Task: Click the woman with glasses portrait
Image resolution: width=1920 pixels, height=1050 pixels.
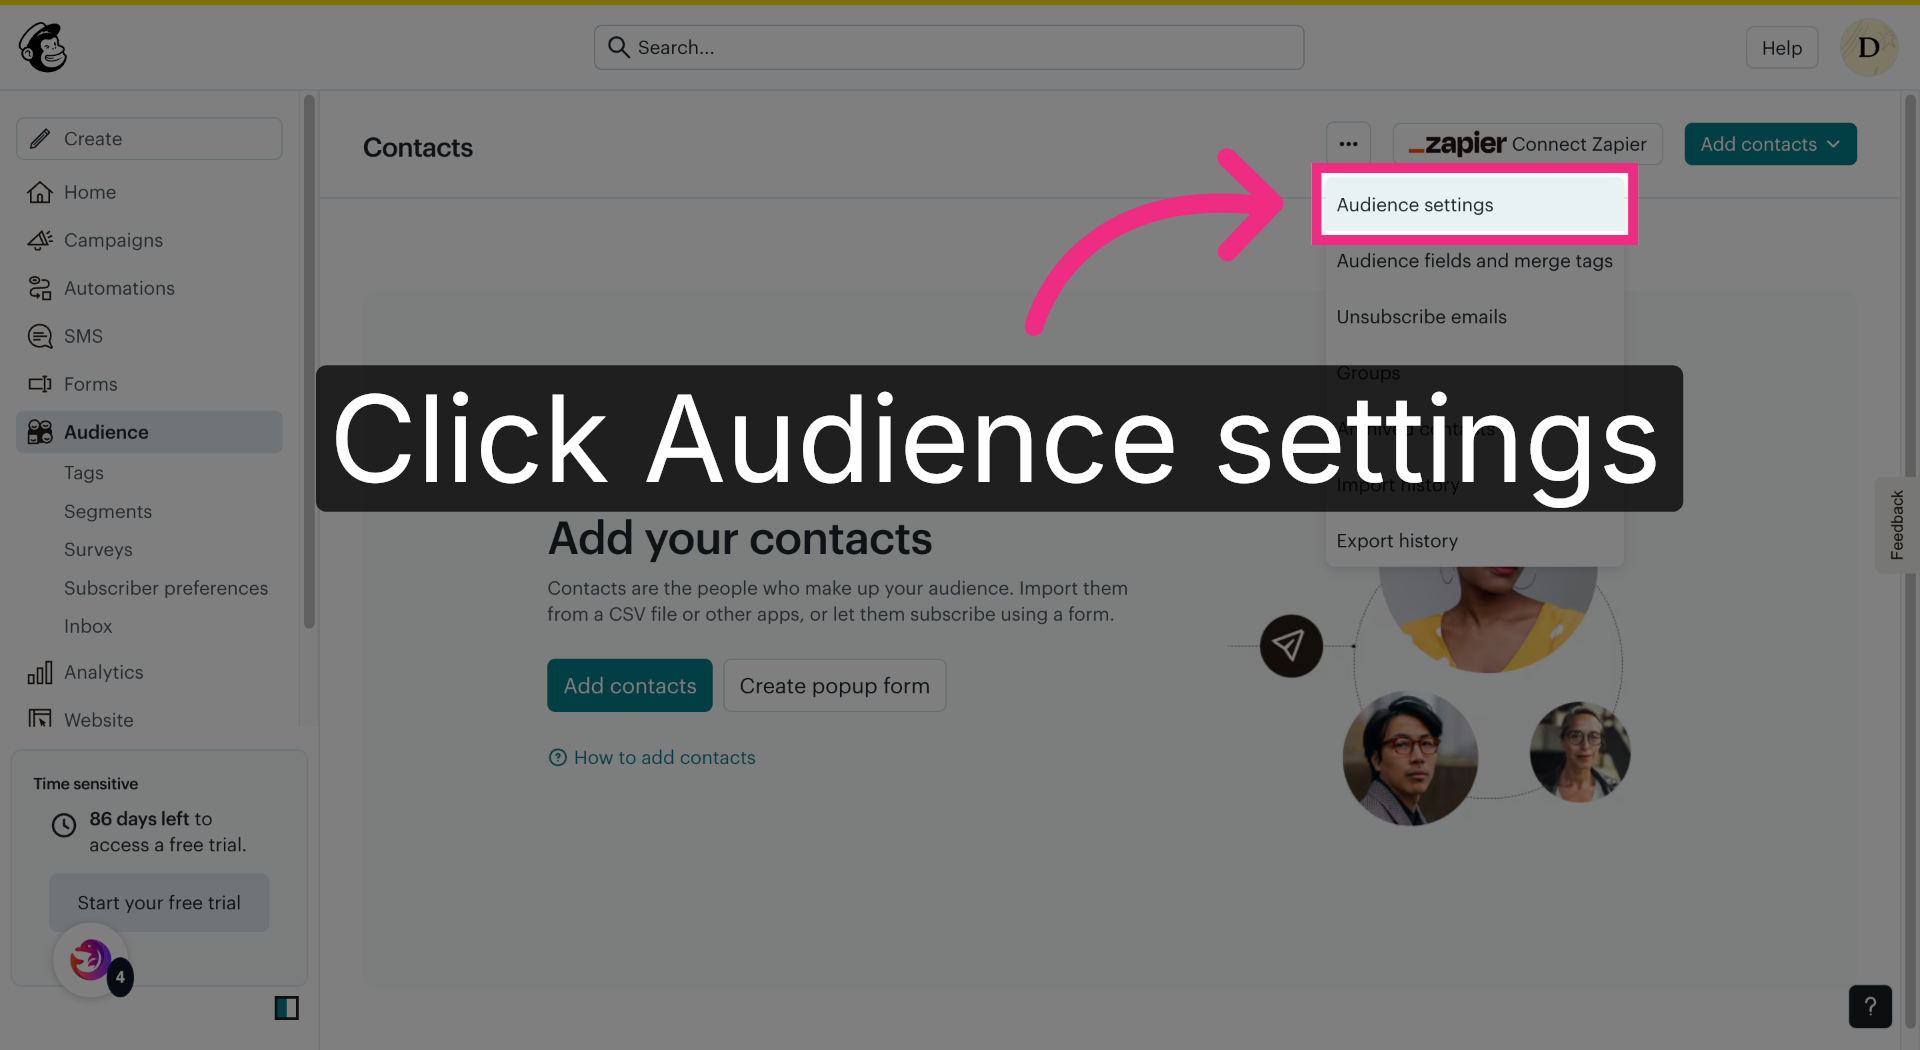Action: [1580, 752]
